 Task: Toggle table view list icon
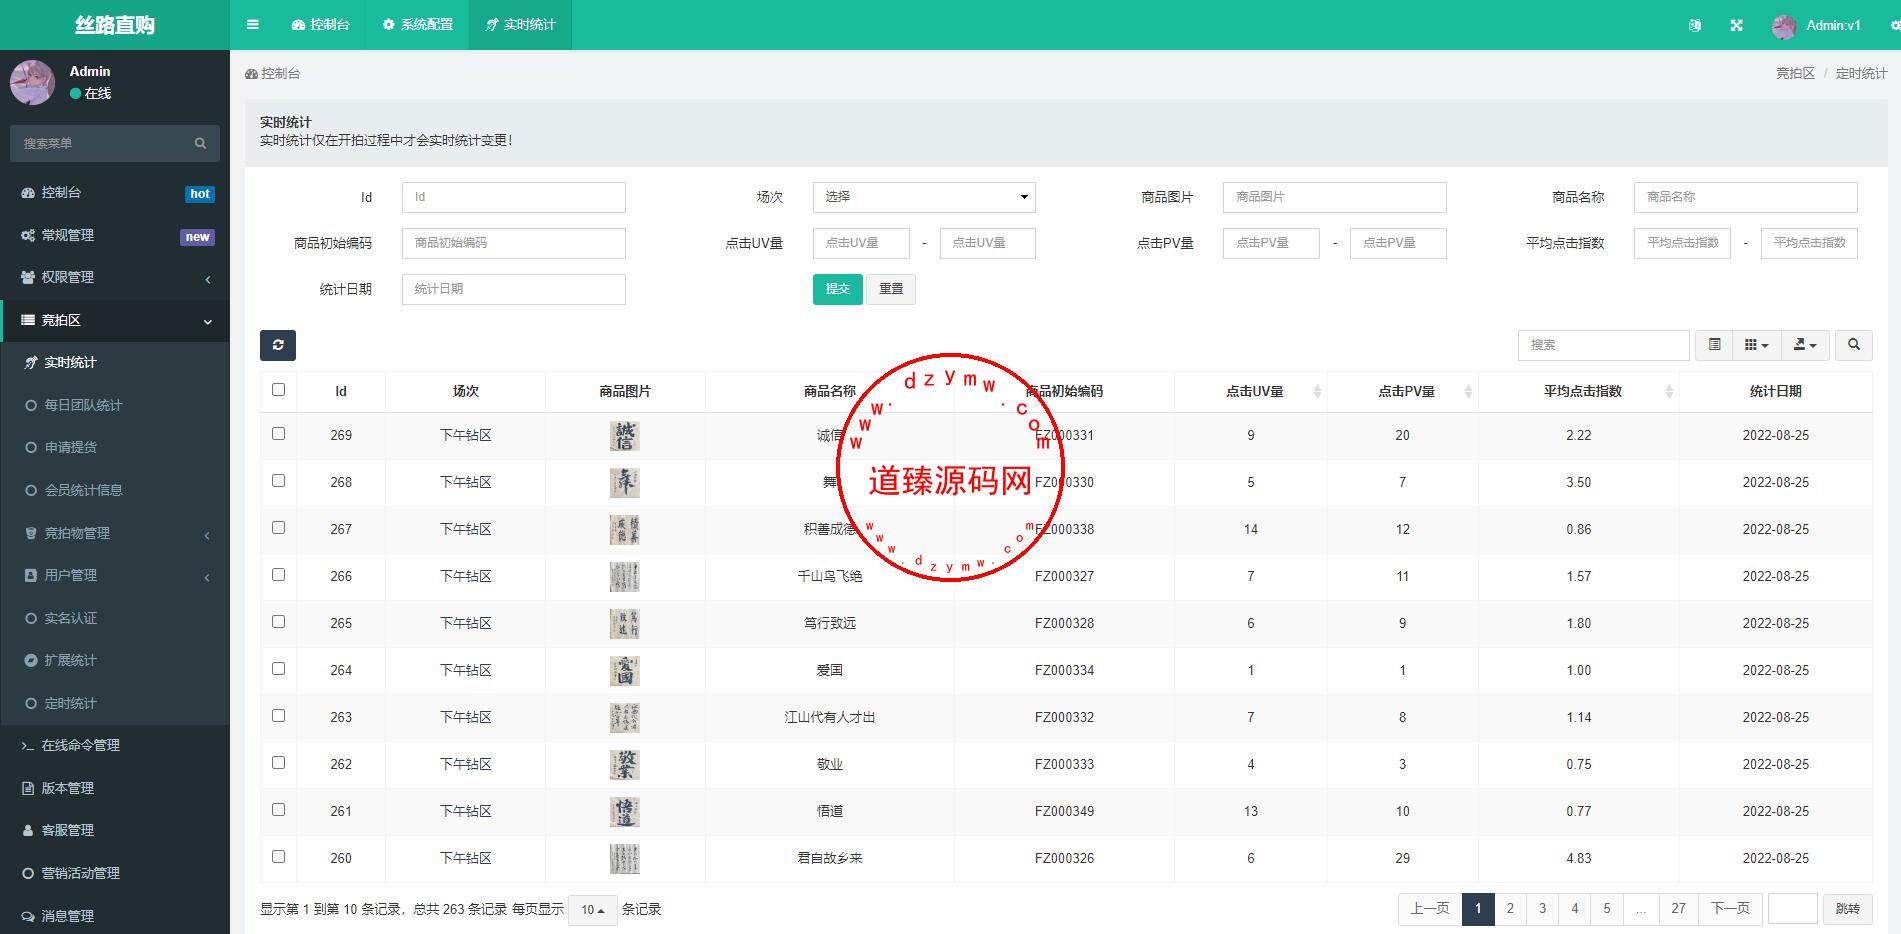[1714, 345]
